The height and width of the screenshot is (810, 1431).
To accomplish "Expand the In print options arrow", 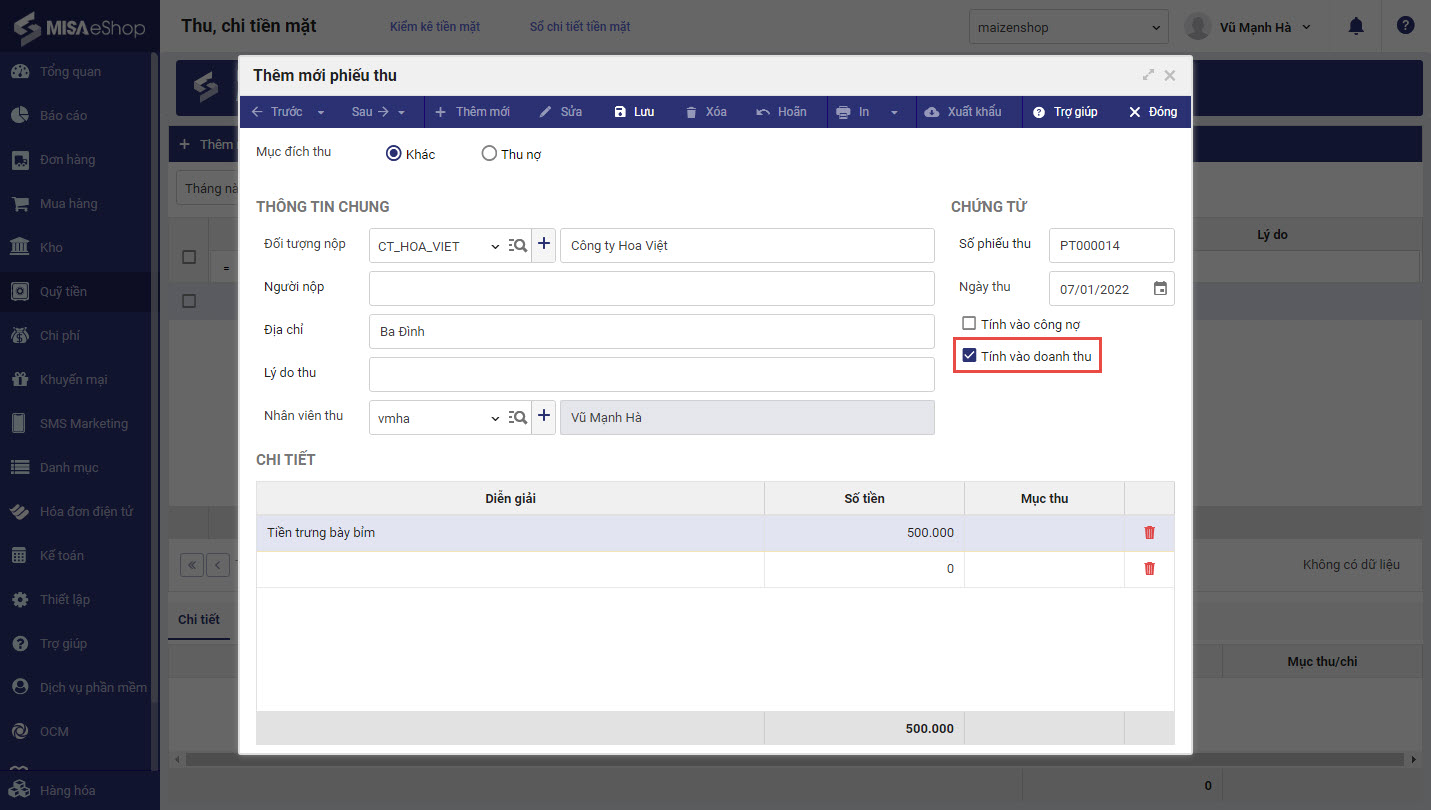I will [x=894, y=112].
